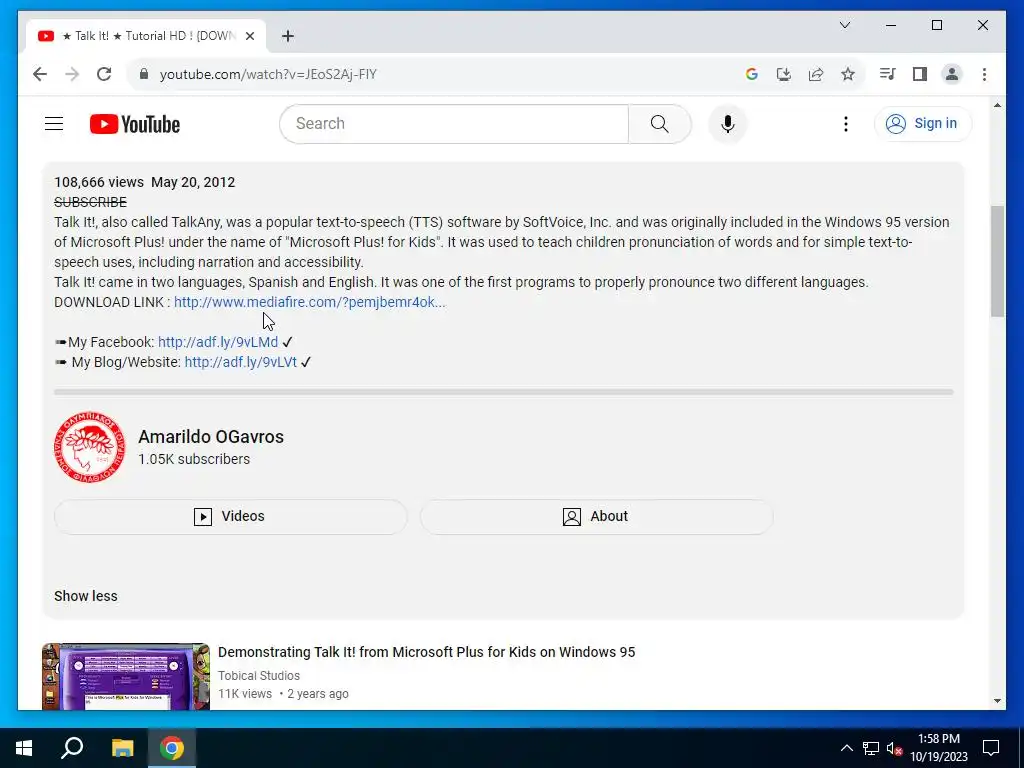Focus the YouTube Search field
Screen dimensions: 1024x768
[x=454, y=123]
